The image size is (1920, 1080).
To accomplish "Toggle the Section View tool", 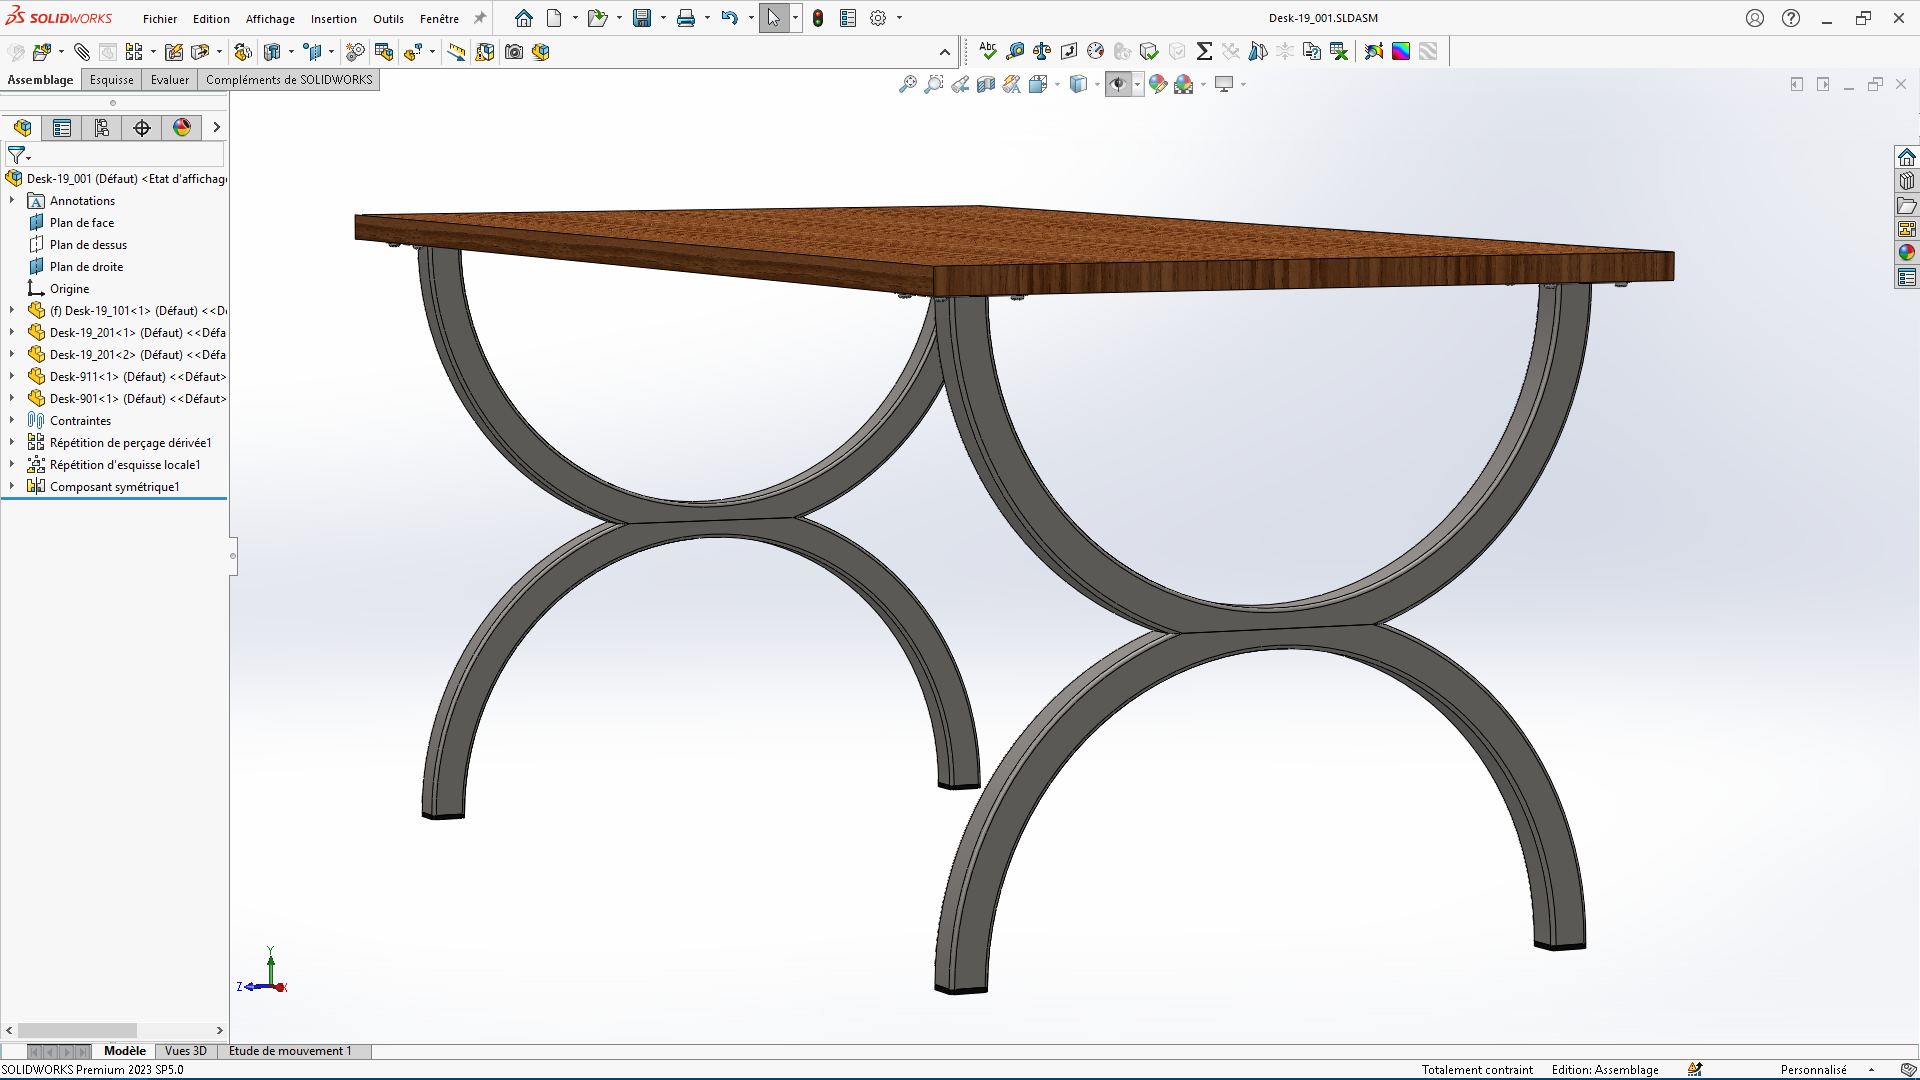I will [986, 85].
